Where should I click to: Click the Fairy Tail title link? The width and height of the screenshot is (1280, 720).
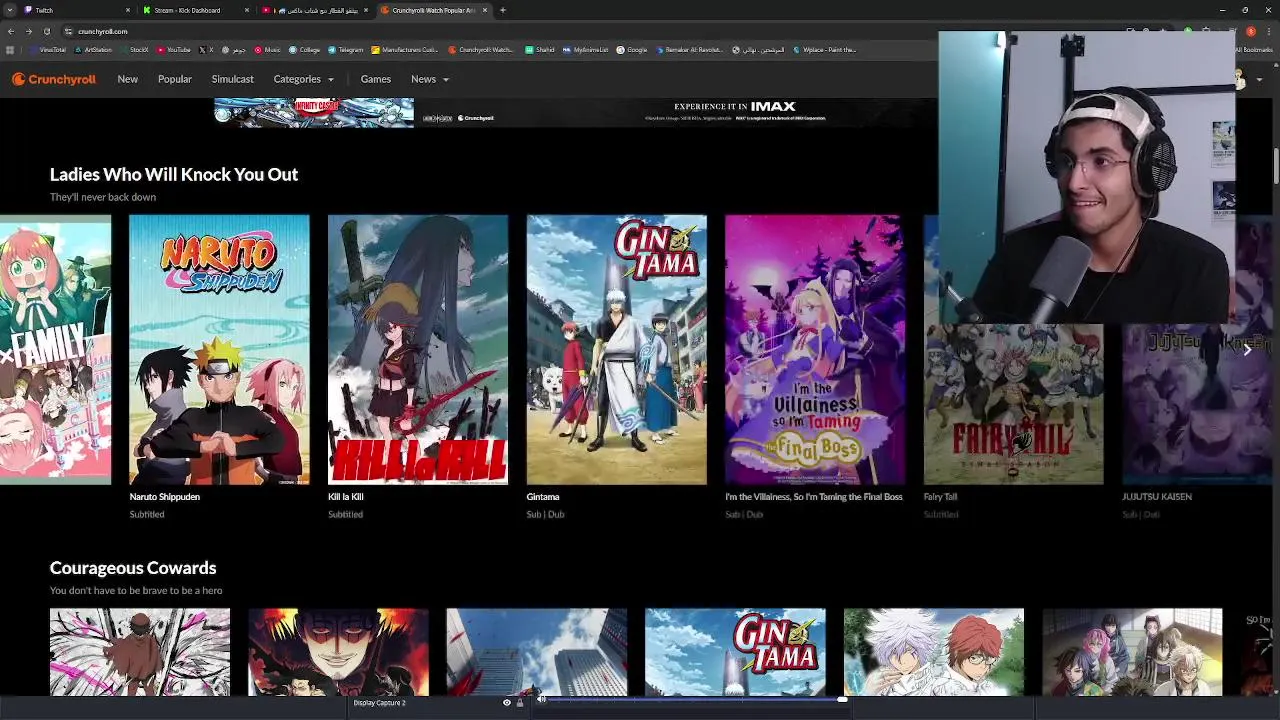[x=940, y=497]
